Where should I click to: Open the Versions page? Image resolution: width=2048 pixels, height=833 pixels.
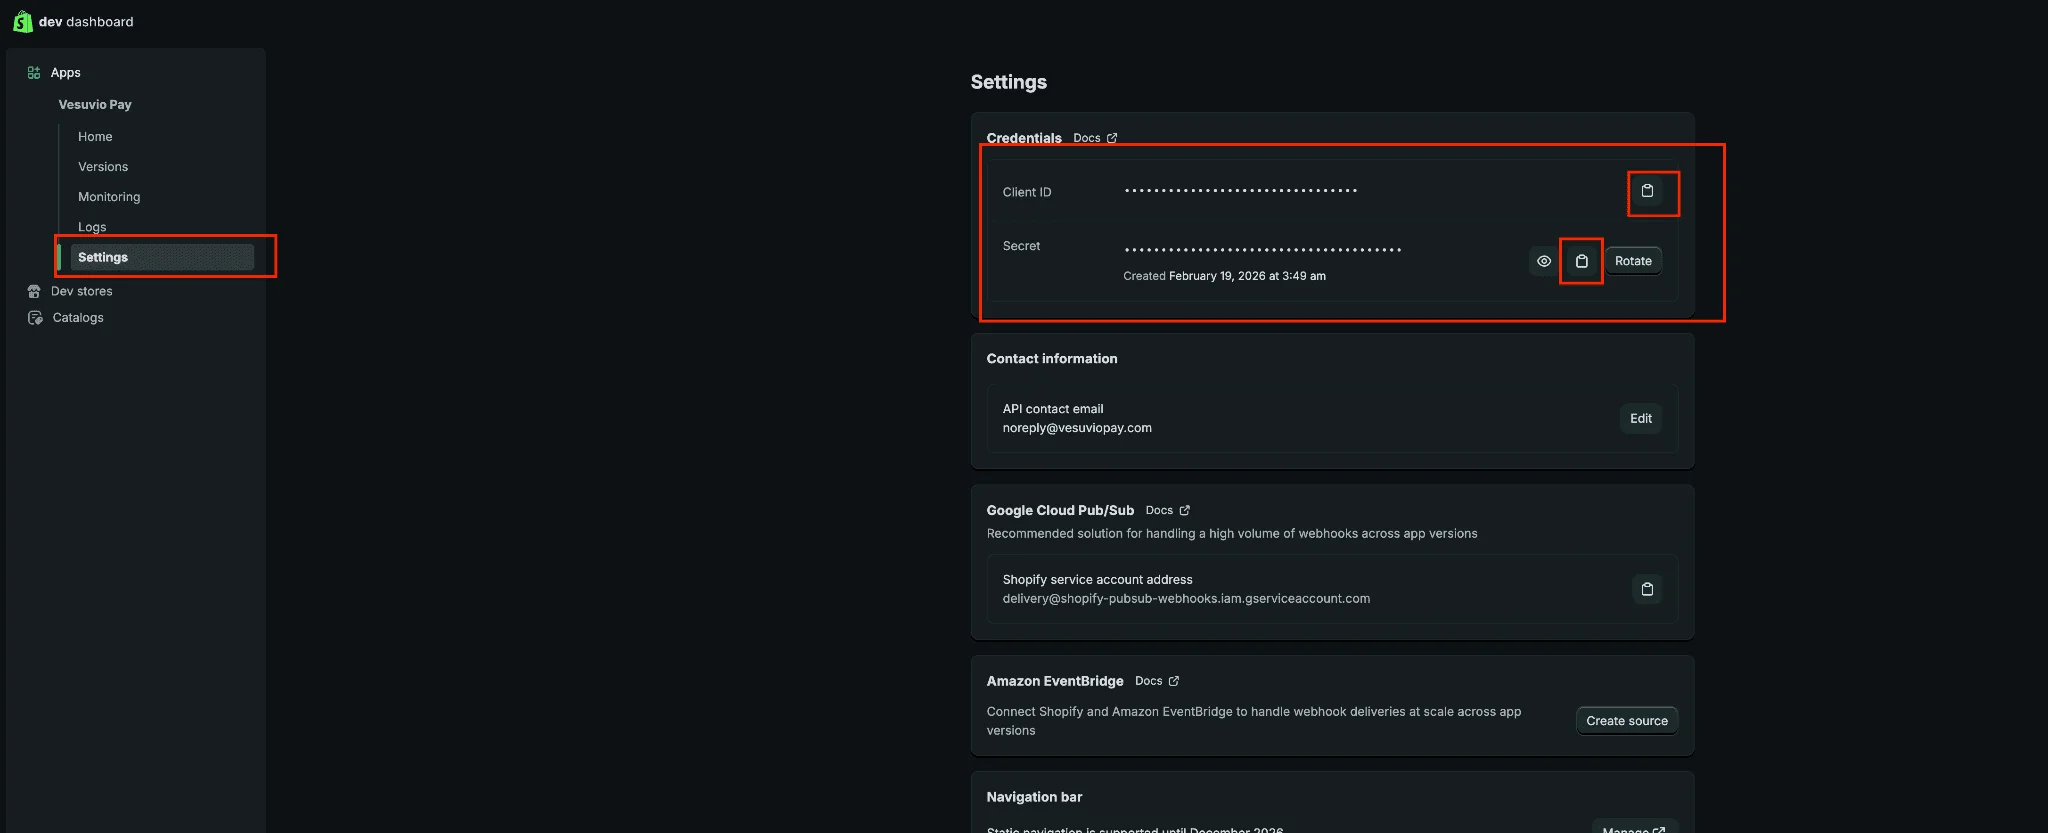click(103, 167)
